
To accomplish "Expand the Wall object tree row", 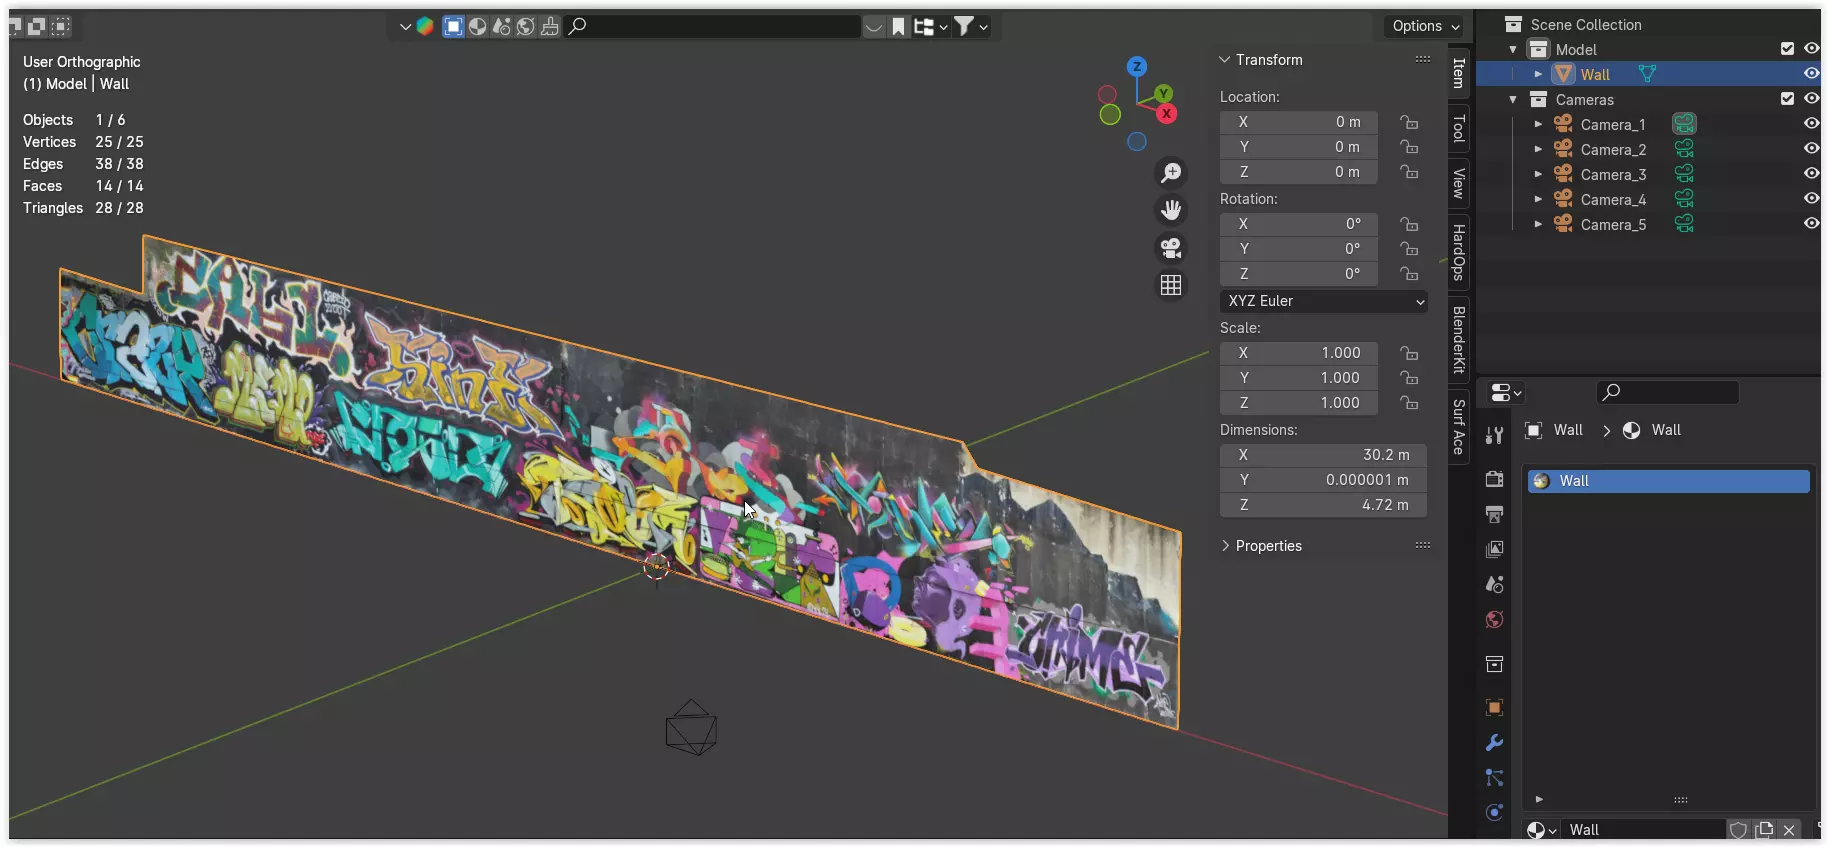I will click(x=1538, y=74).
